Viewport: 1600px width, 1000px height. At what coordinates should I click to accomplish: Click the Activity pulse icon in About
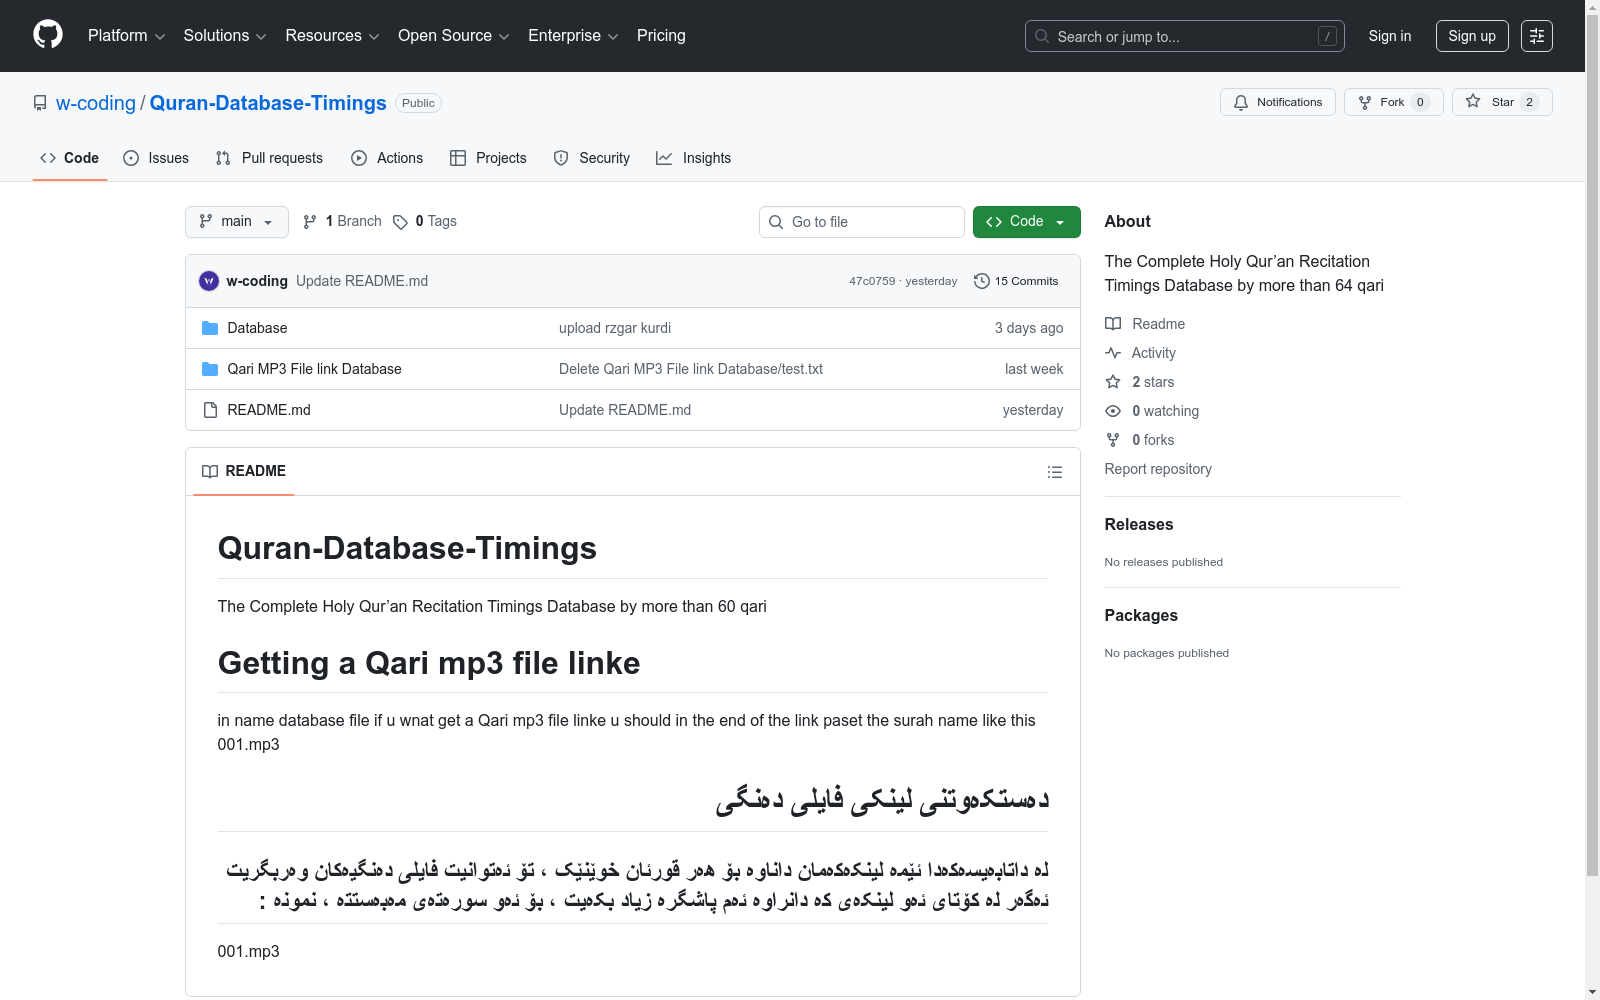pos(1113,353)
